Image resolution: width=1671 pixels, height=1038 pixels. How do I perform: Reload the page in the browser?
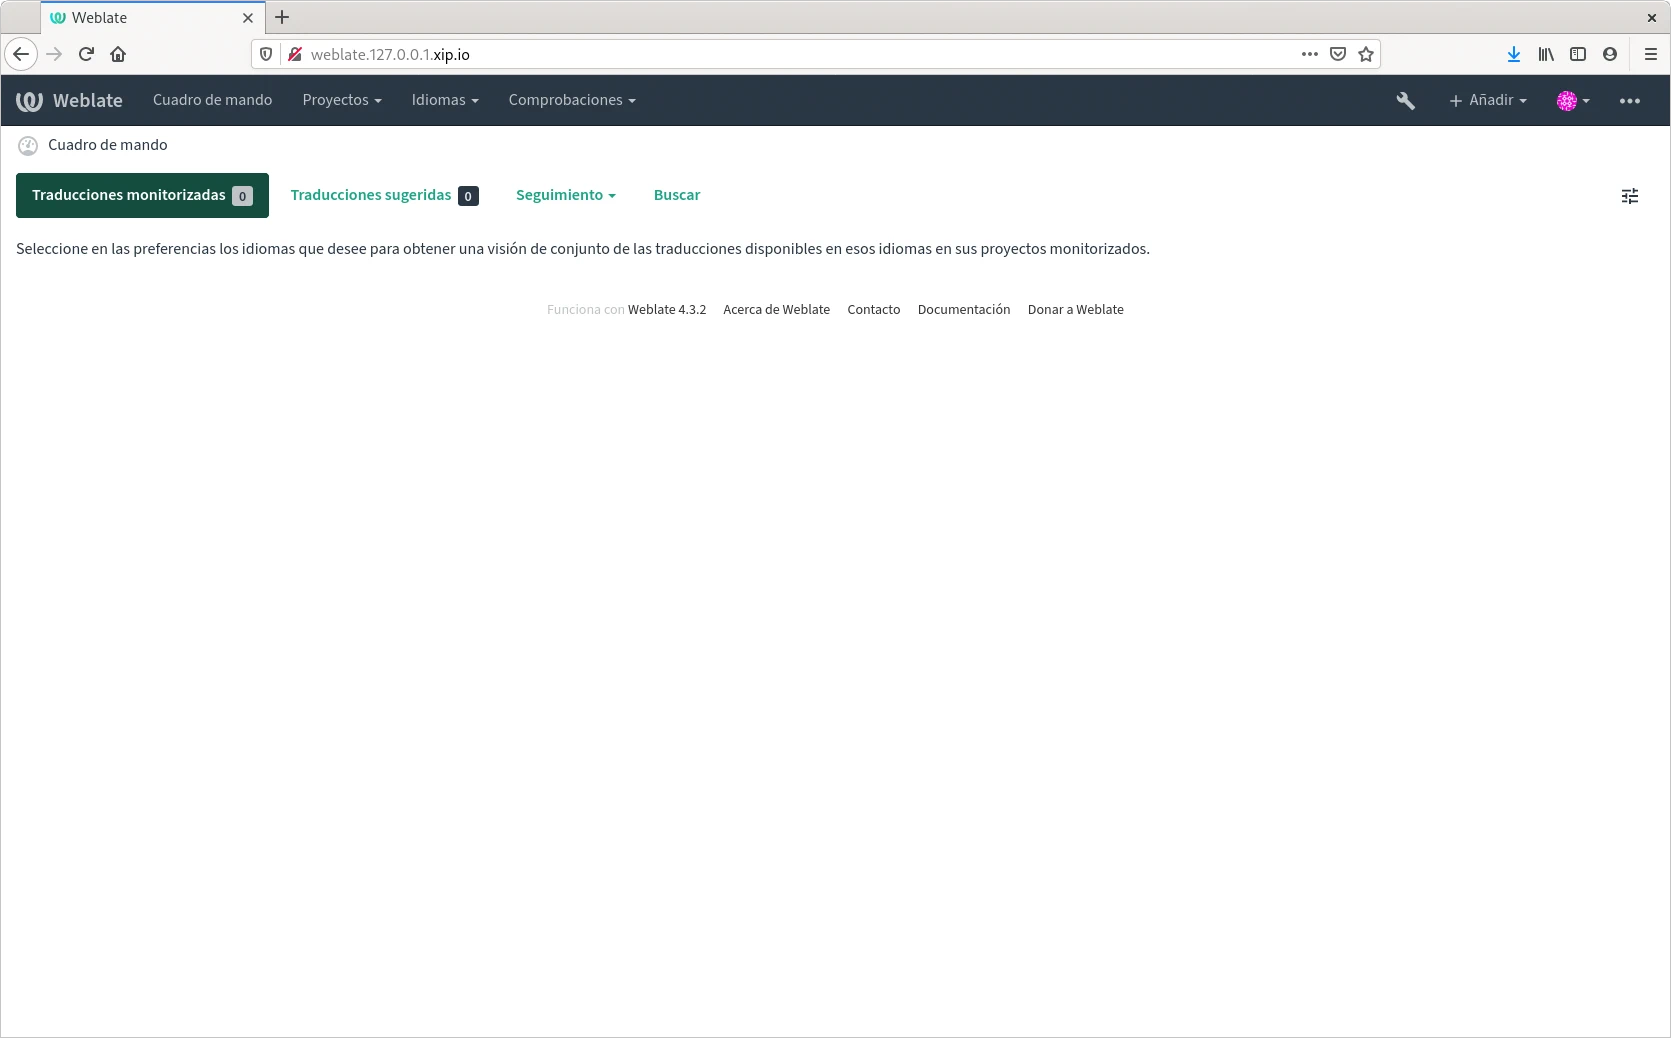pos(86,54)
